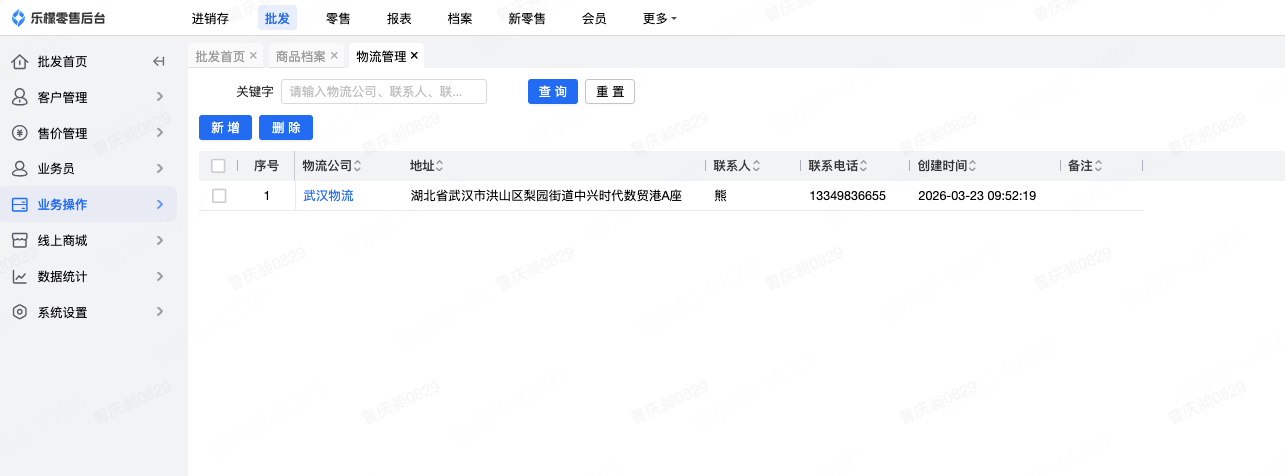
Task: Select the 批发 top menu
Action: [277, 18]
